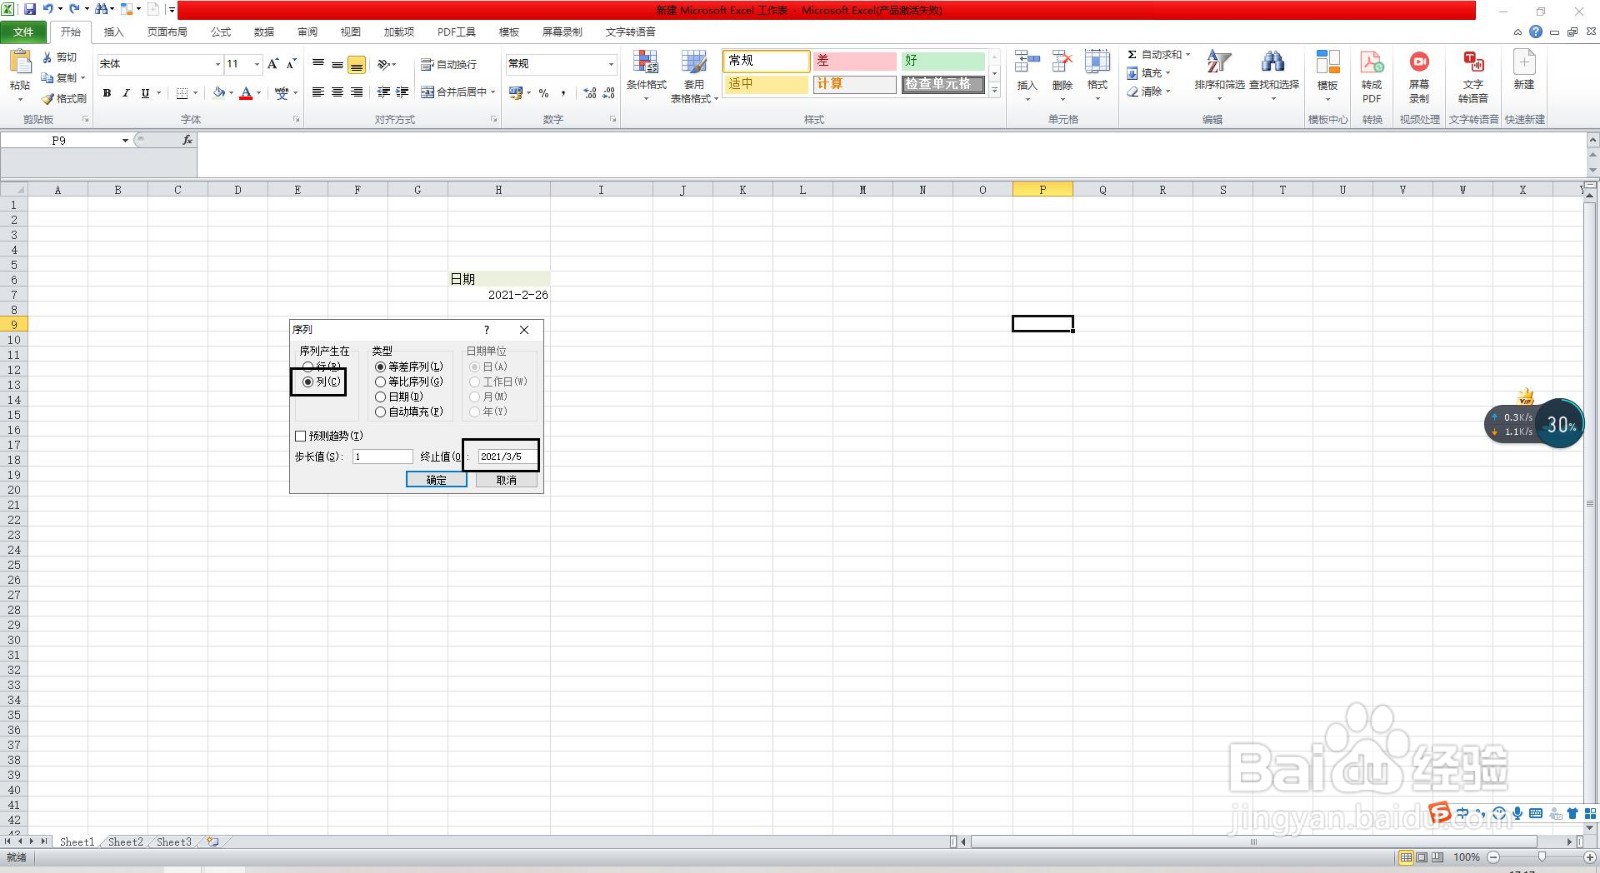1600x873 pixels.
Task: Open 条件格式 conditional formatting
Action: (647, 74)
